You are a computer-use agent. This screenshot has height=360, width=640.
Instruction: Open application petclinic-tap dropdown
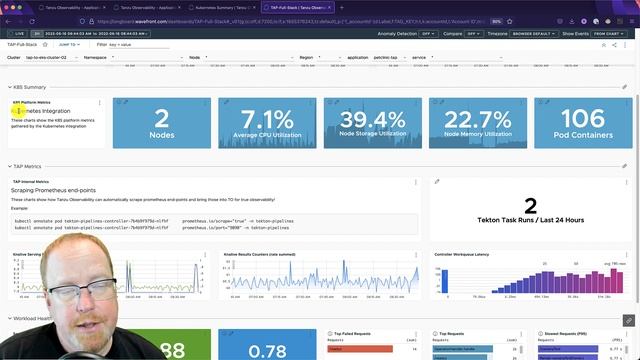(x=389, y=58)
